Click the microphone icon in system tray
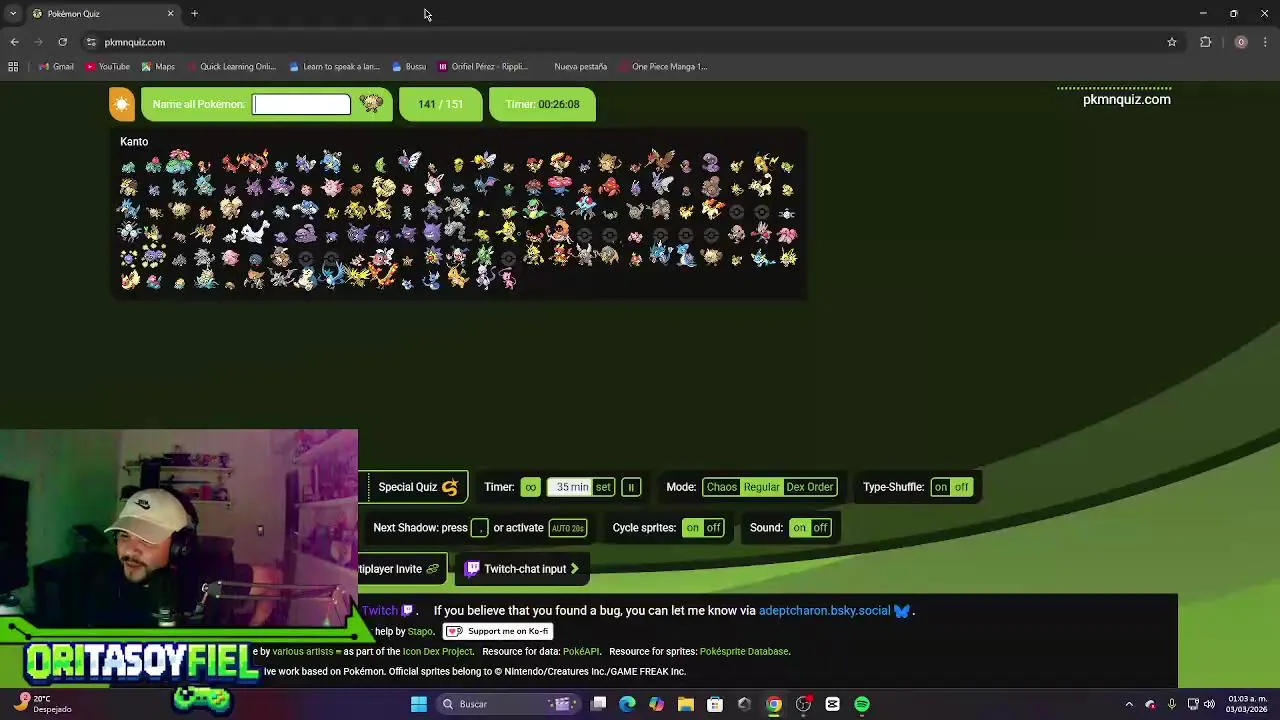The width and height of the screenshot is (1280, 720). point(1171,704)
